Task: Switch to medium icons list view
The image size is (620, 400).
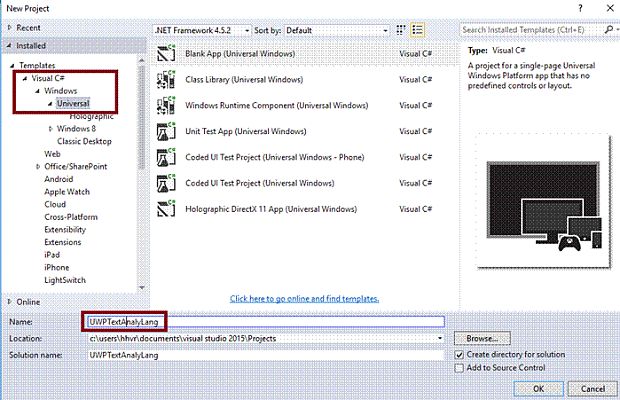Action: click(417, 30)
